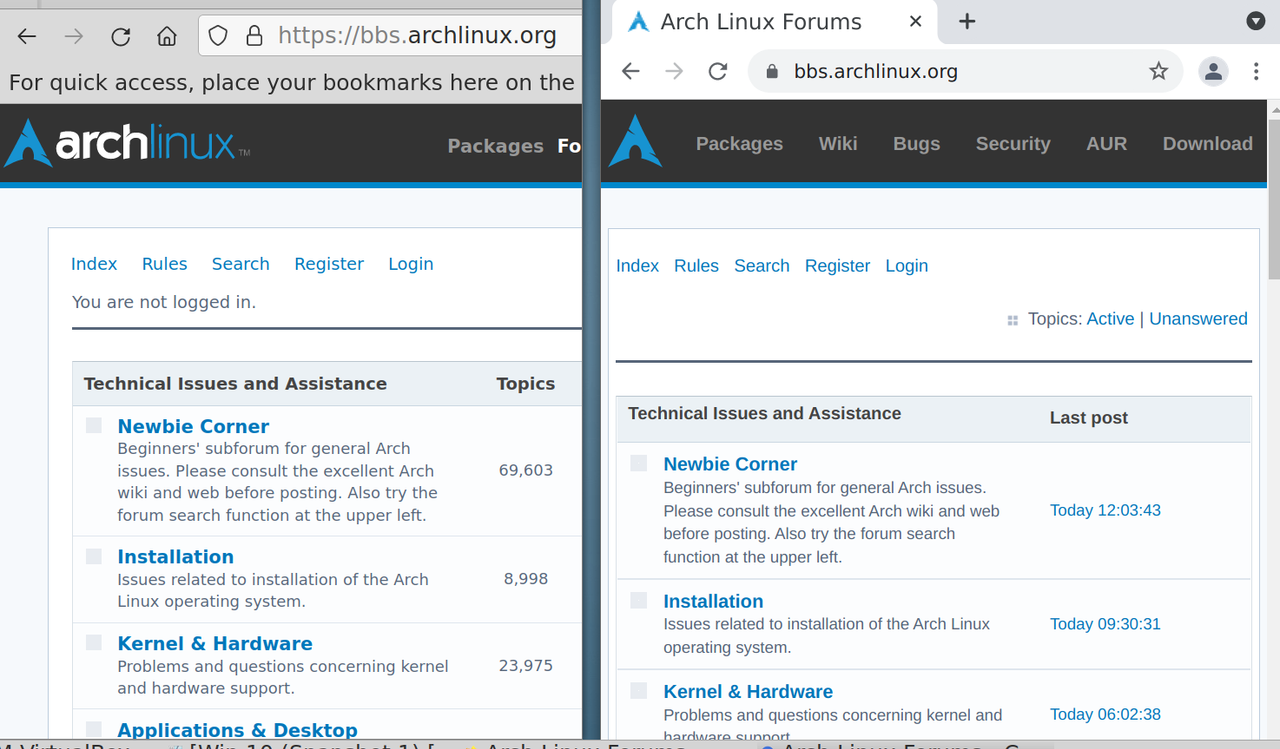Show Active topics in Chrome page
Screen dimensions: 1280x749
point(1110,319)
